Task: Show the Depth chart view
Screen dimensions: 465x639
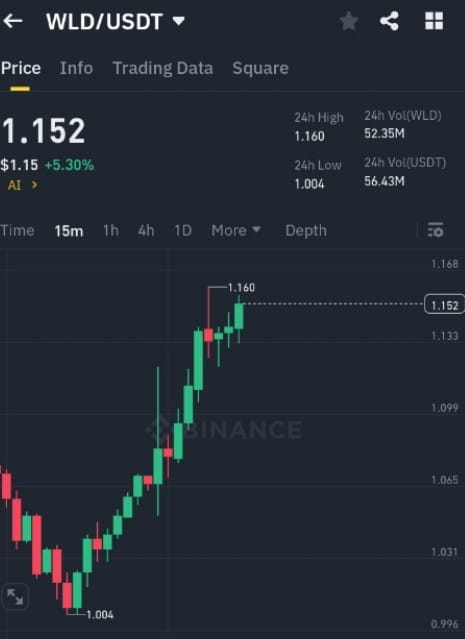Action: pyautogui.click(x=306, y=231)
